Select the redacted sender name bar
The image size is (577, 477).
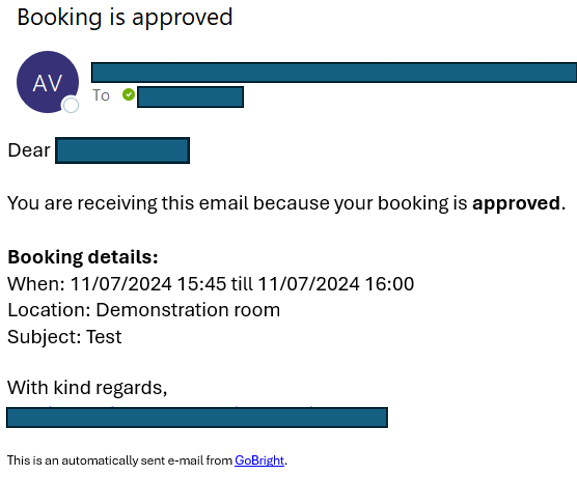pyautogui.click(x=334, y=72)
